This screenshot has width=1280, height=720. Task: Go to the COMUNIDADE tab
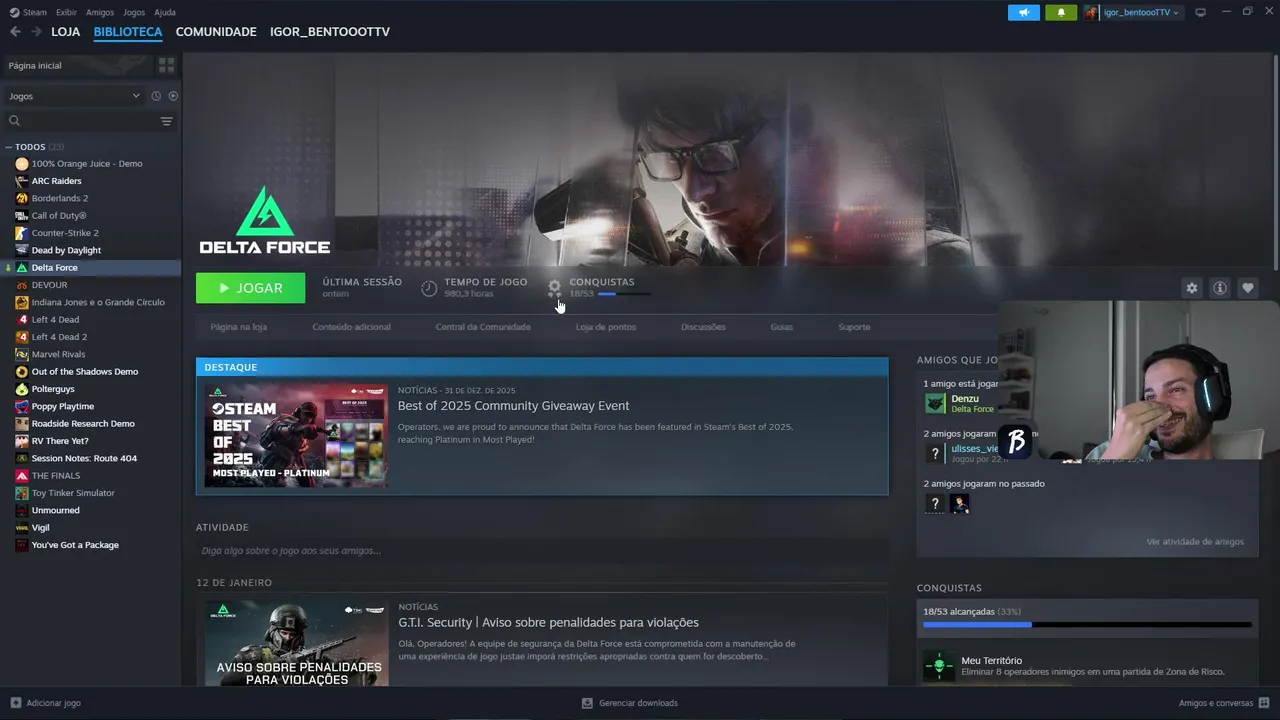click(x=216, y=32)
